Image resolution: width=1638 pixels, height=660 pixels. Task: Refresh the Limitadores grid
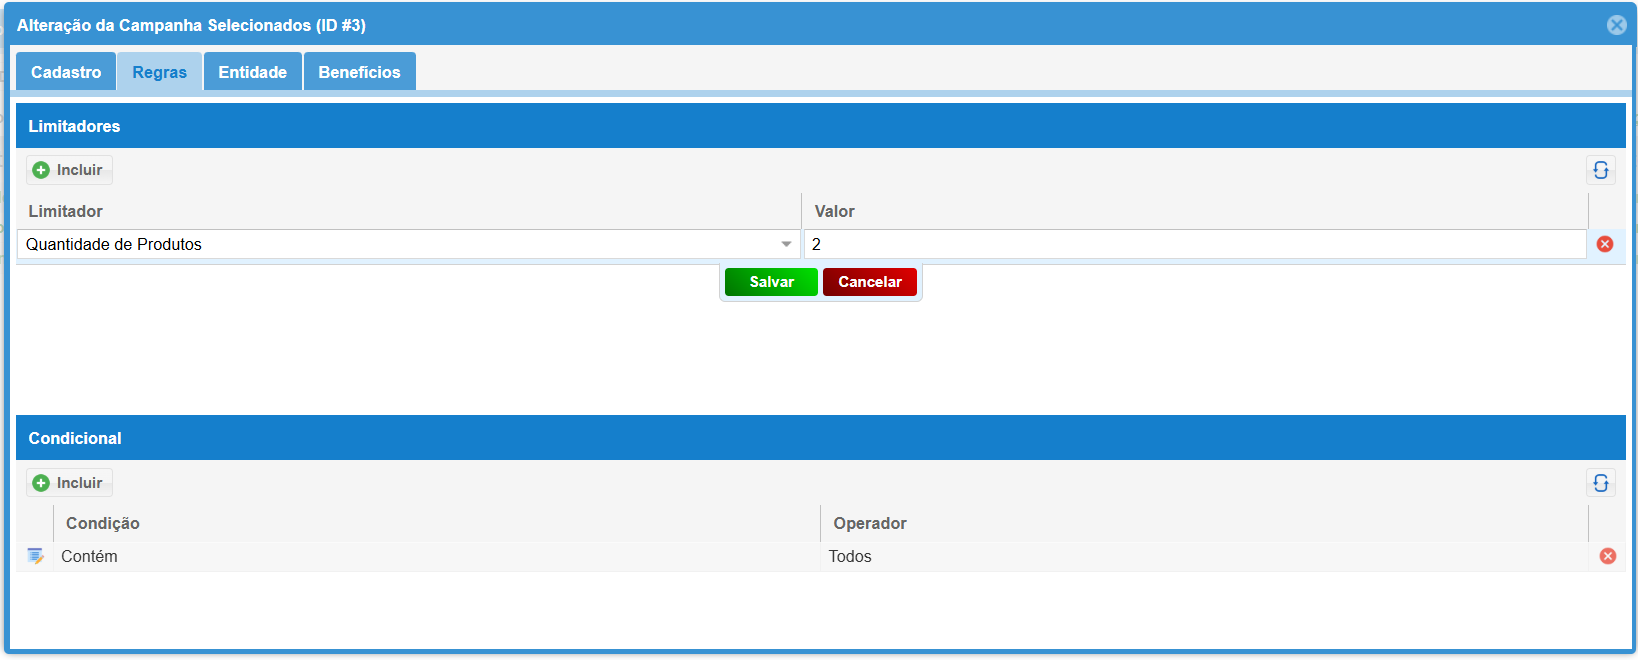pyautogui.click(x=1600, y=170)
